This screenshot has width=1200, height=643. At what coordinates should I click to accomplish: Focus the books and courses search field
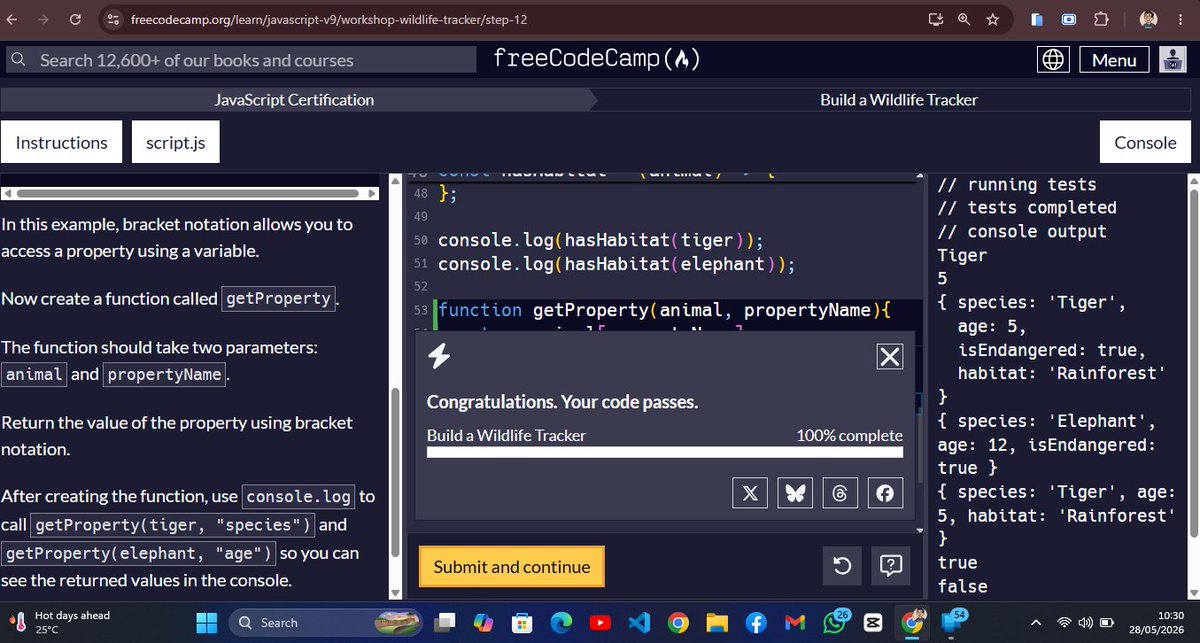point(240,60)
